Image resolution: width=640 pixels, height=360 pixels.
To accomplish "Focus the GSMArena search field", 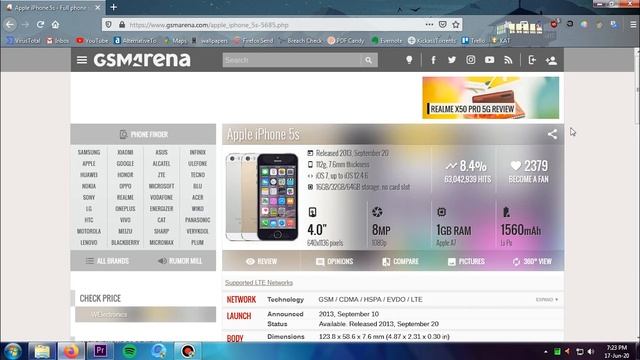I will pos(291,60).
